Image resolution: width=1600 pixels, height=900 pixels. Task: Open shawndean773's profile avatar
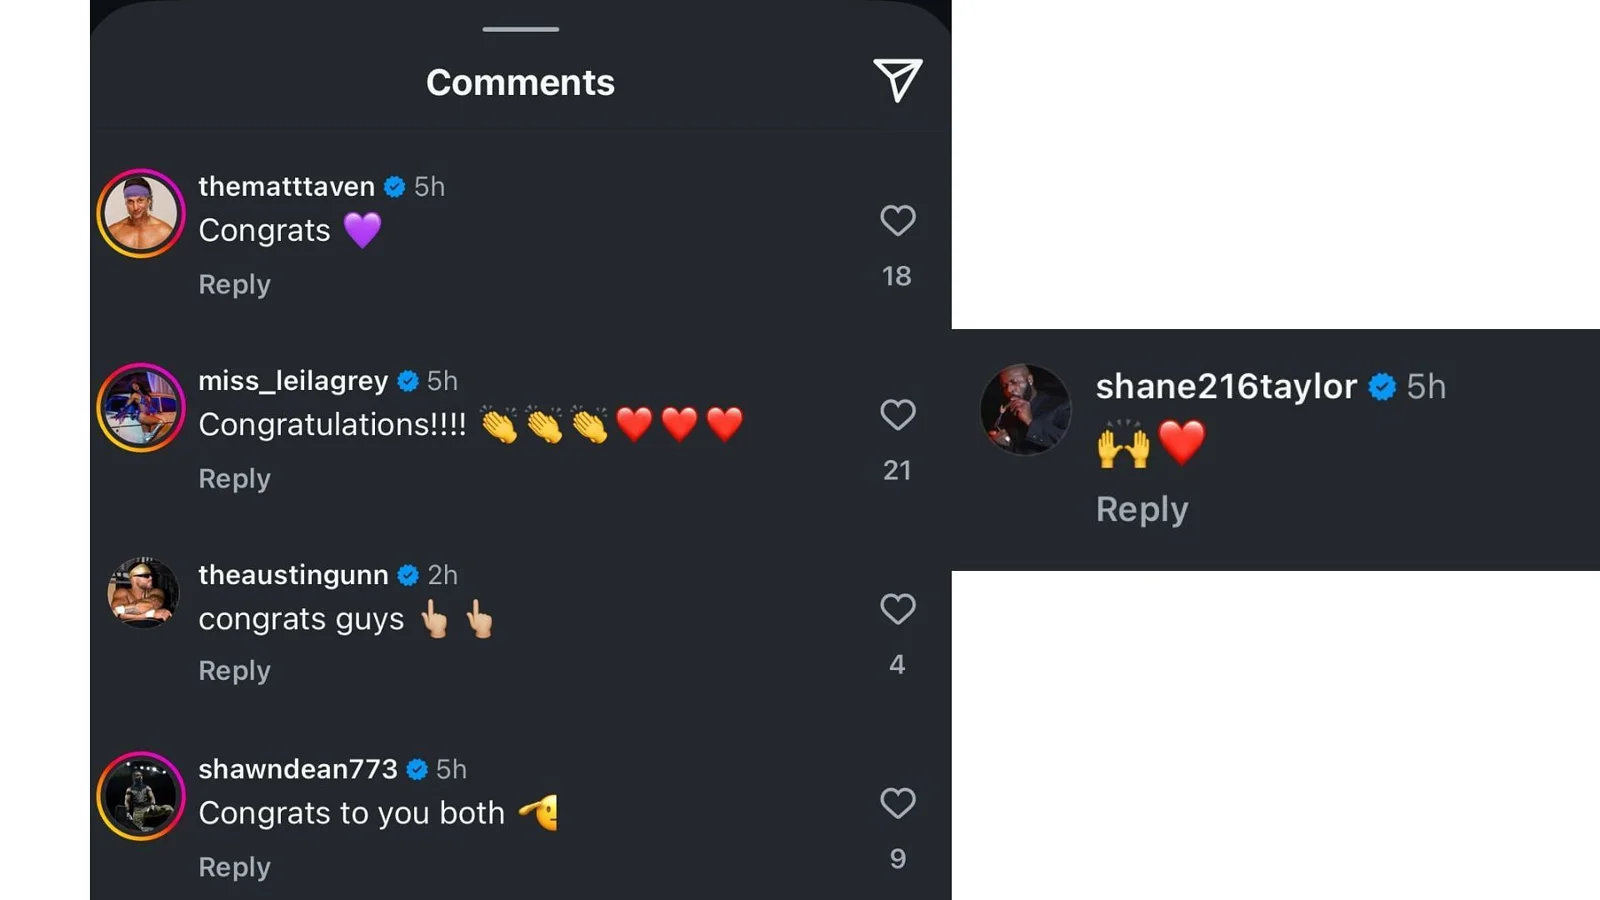tap(141, 796)
